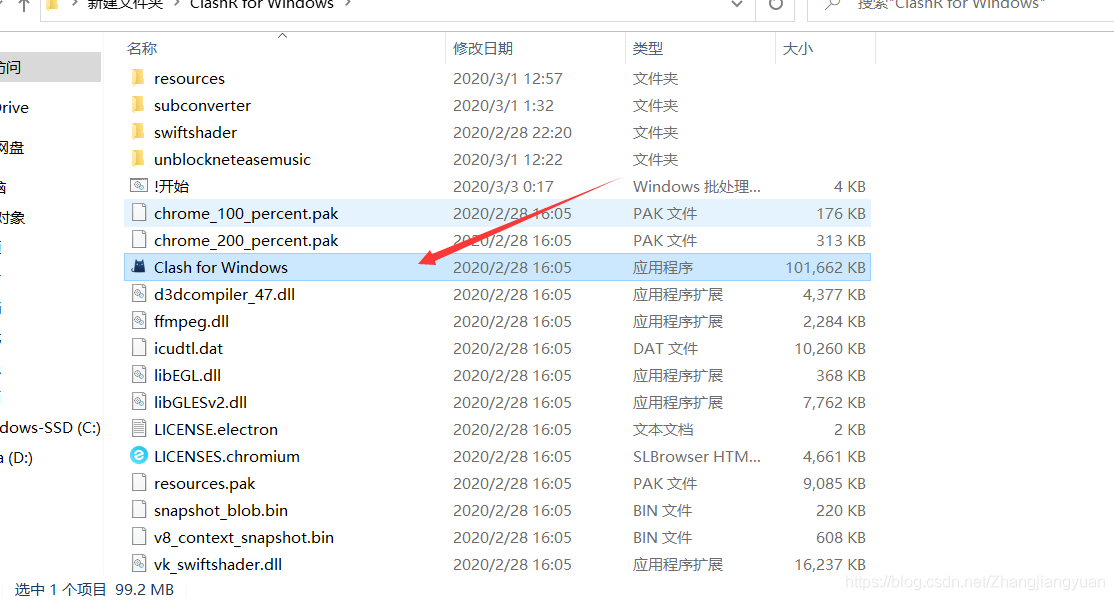Click the resources folder icon
The width and height of the screenshot is (1114, 600).
click(x=139, y=77)
